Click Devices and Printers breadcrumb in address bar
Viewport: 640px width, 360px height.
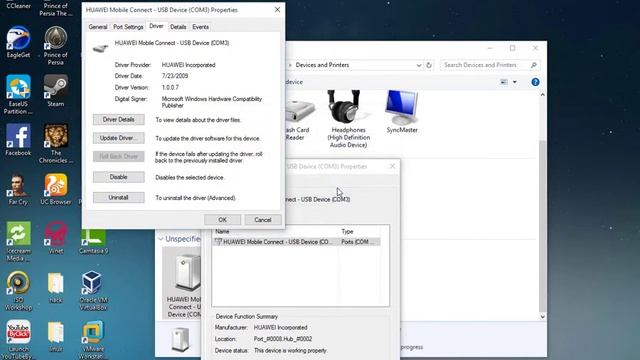click(x=322, y=65)
